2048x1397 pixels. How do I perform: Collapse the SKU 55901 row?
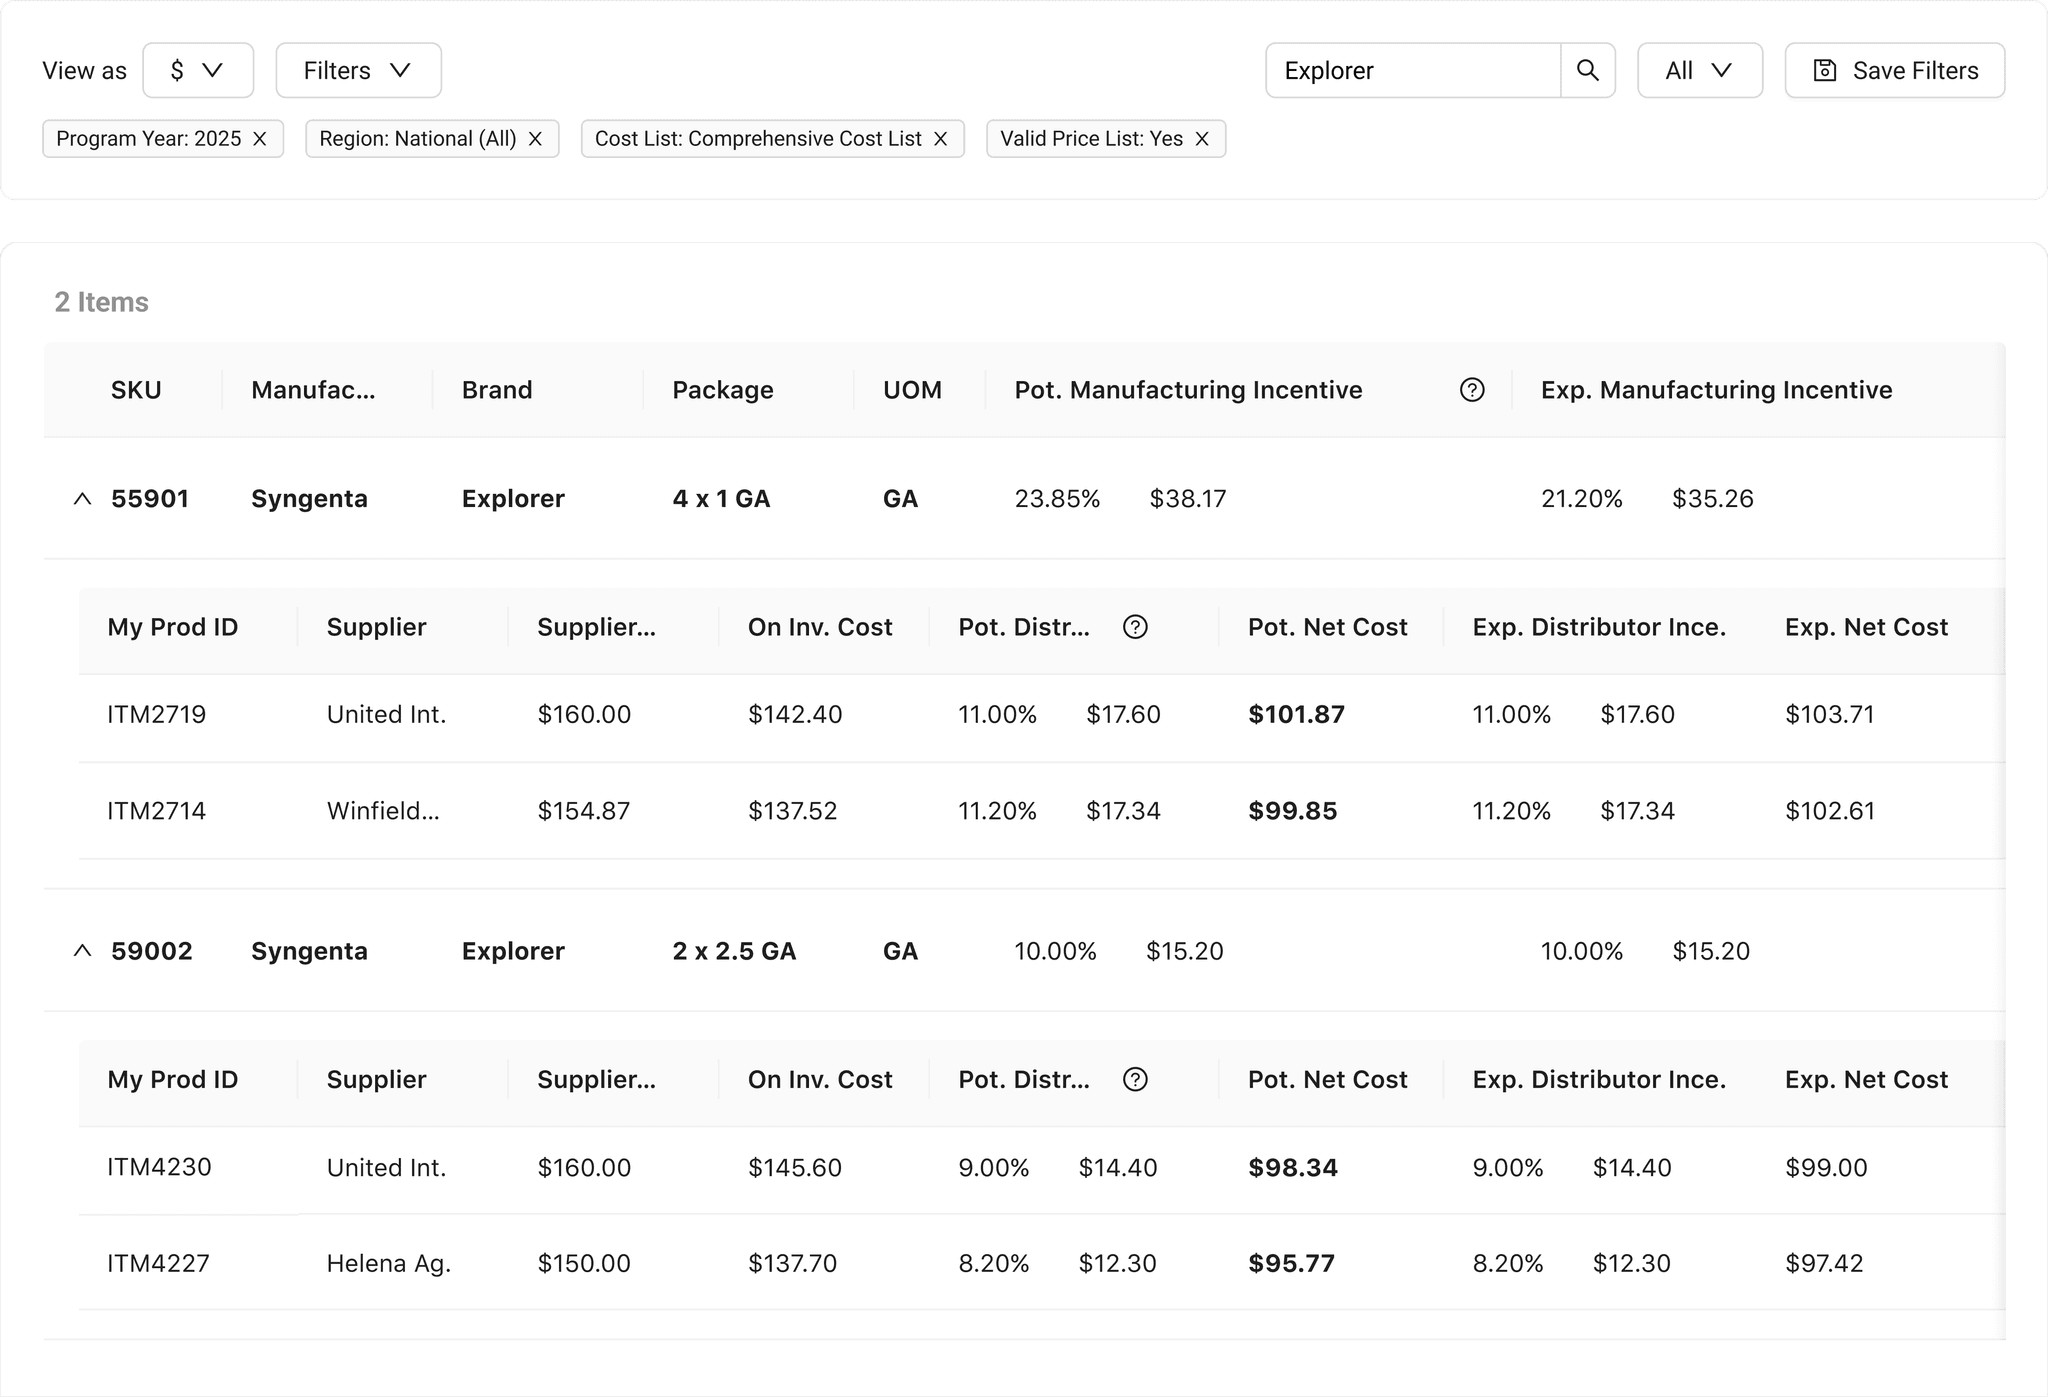click(x=83, y=498)
